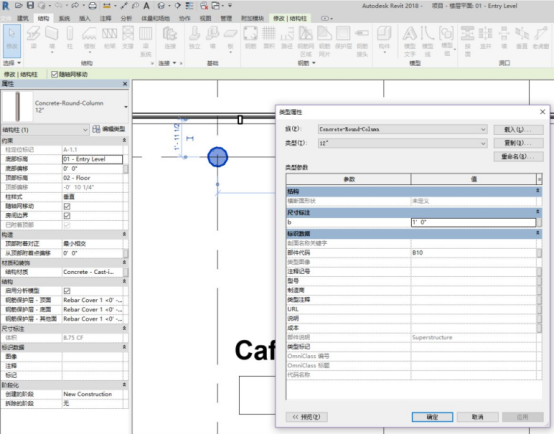This screenshot has height=434, width=554.
Task: Select the Brace tool in the ribbon
Action: 128,37
